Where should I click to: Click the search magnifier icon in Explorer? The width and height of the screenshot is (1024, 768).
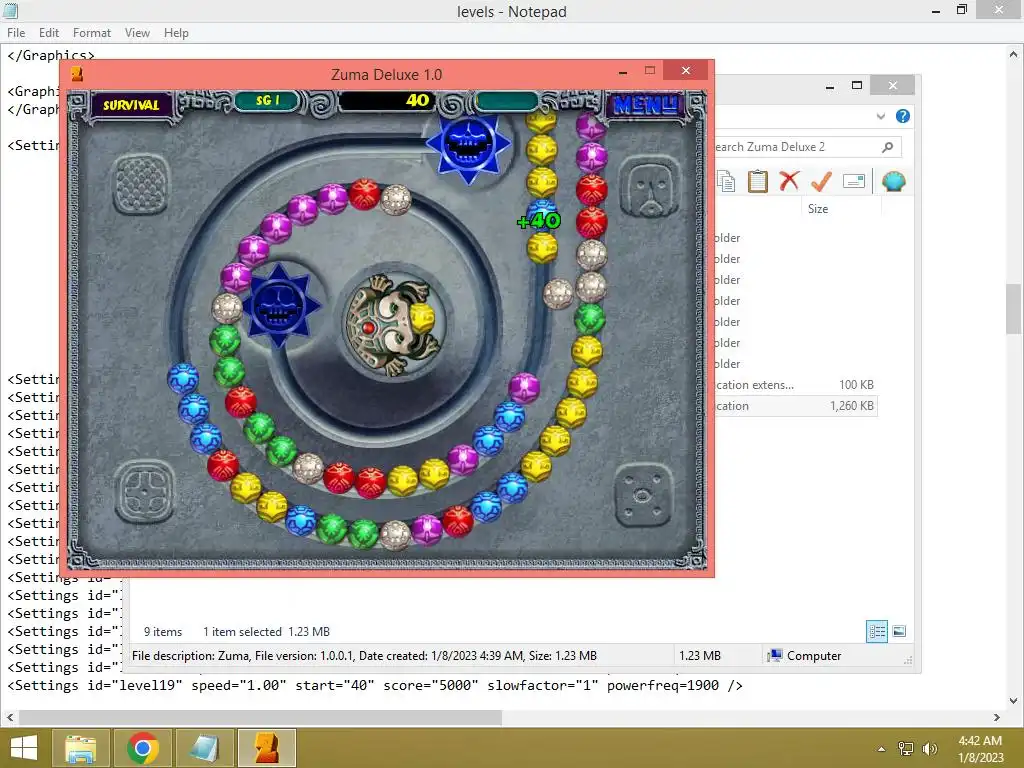tap(887, 147)
